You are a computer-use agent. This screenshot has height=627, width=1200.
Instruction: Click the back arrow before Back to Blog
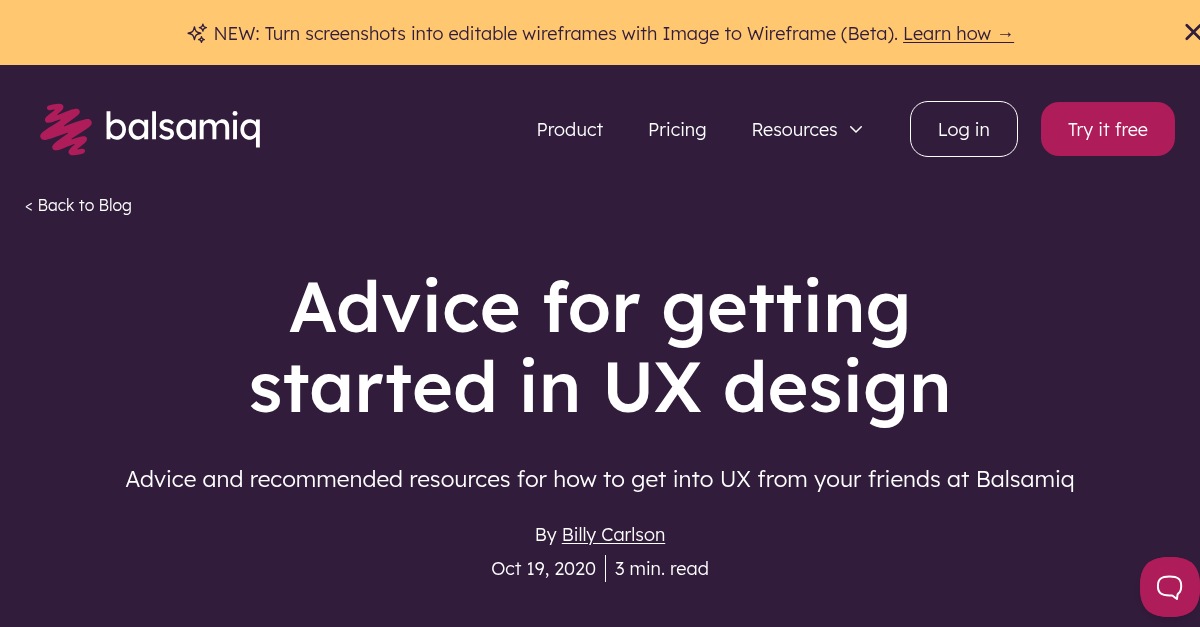coord(28,205)
